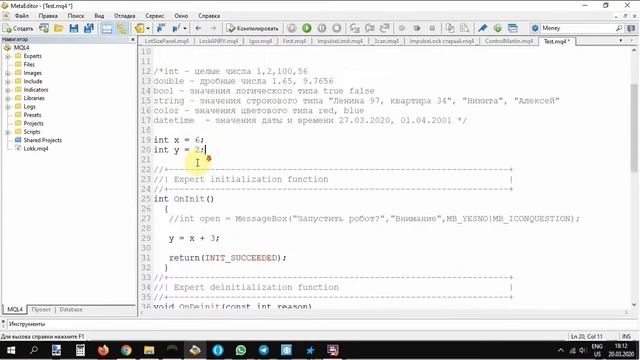Expand the Include folder node

click(8, 82)
